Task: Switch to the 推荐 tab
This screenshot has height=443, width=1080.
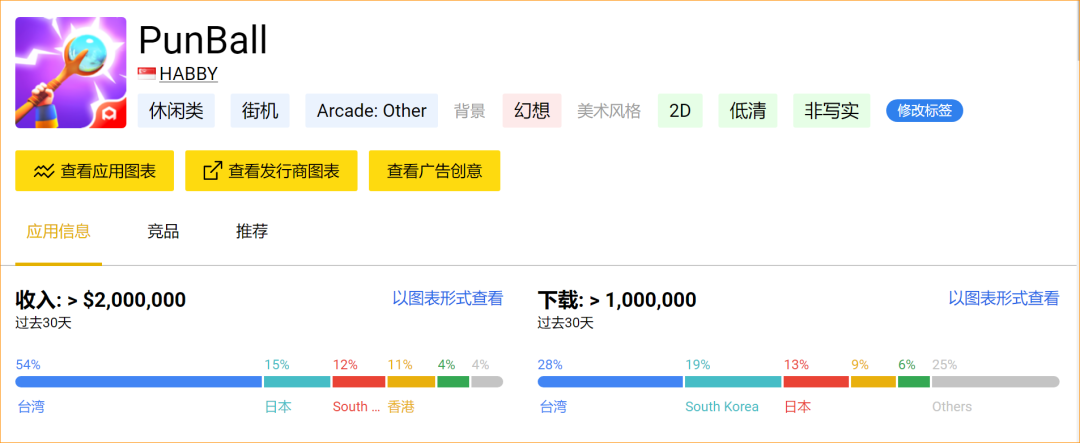Action: (252, 231)
